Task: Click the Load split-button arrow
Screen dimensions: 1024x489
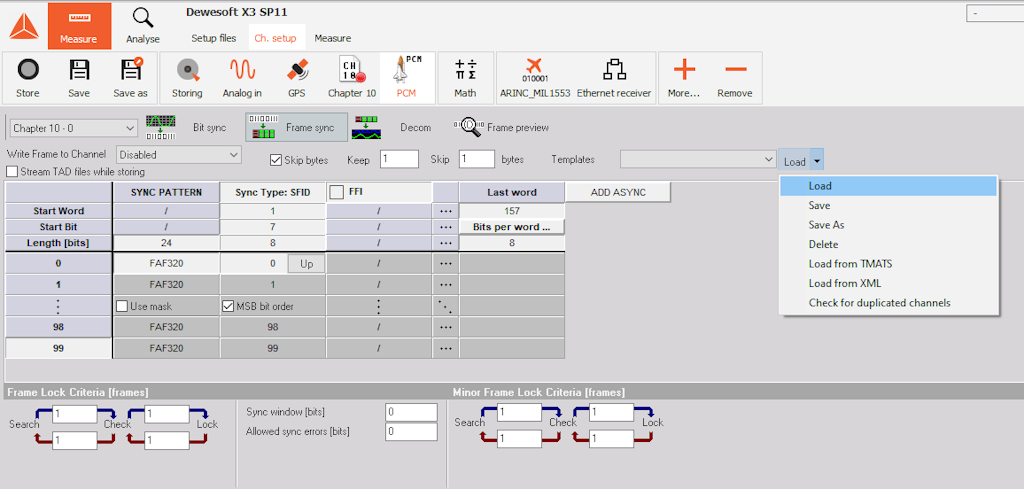Action: (818, 161)
